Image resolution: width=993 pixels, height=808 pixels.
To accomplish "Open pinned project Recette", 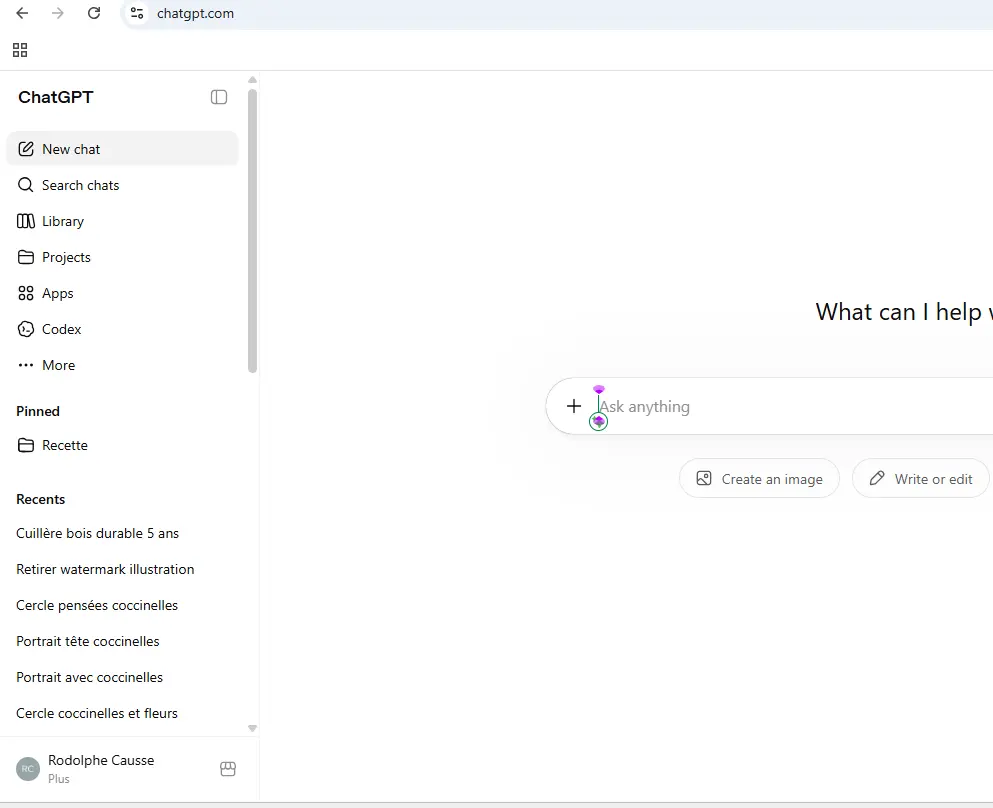I will 122,445.
